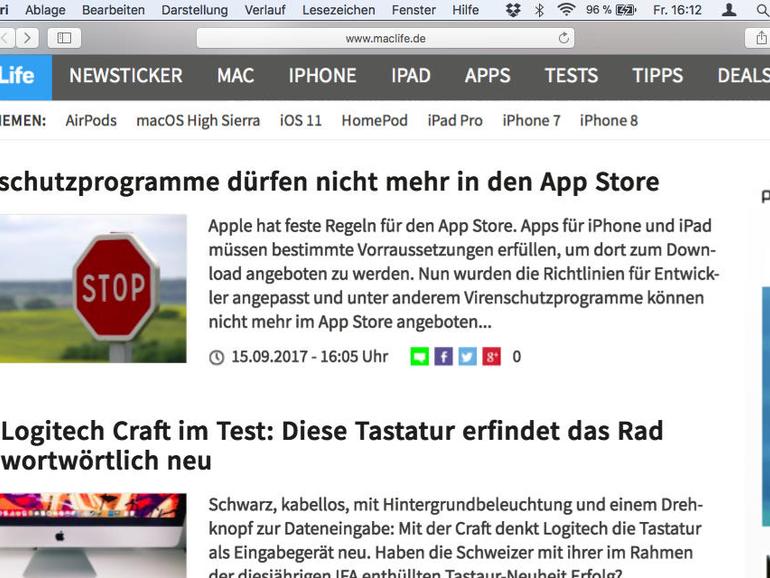Open the Bluetooth status icon

click(x=539, y=10)
